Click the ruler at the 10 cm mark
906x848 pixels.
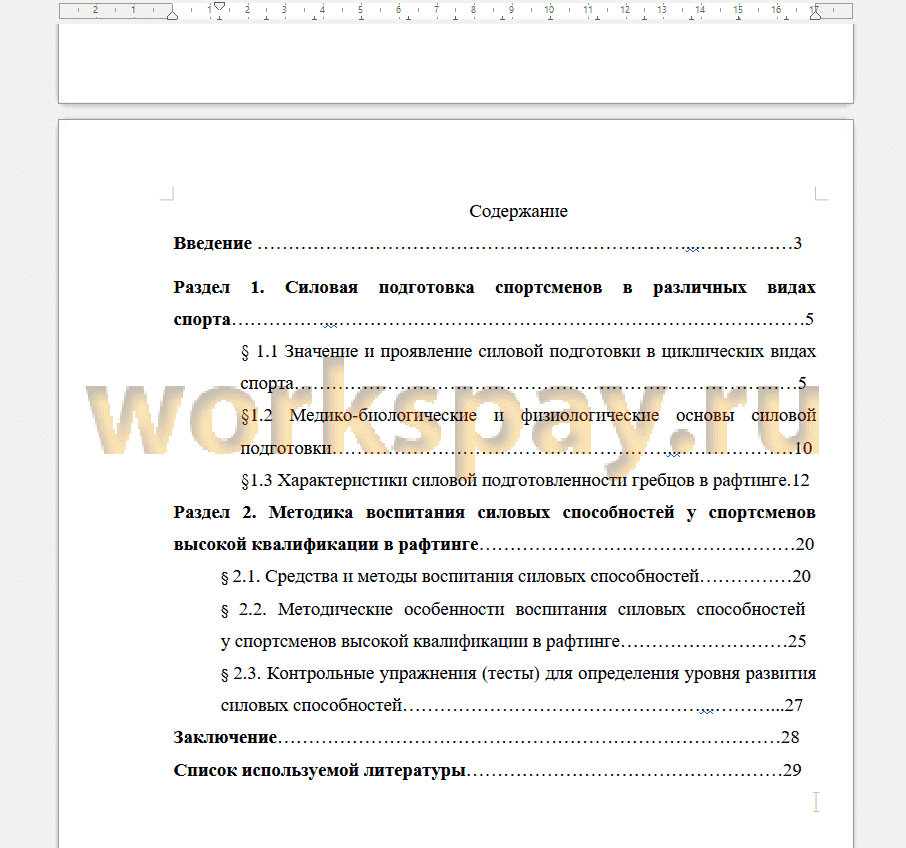point(549,10)
